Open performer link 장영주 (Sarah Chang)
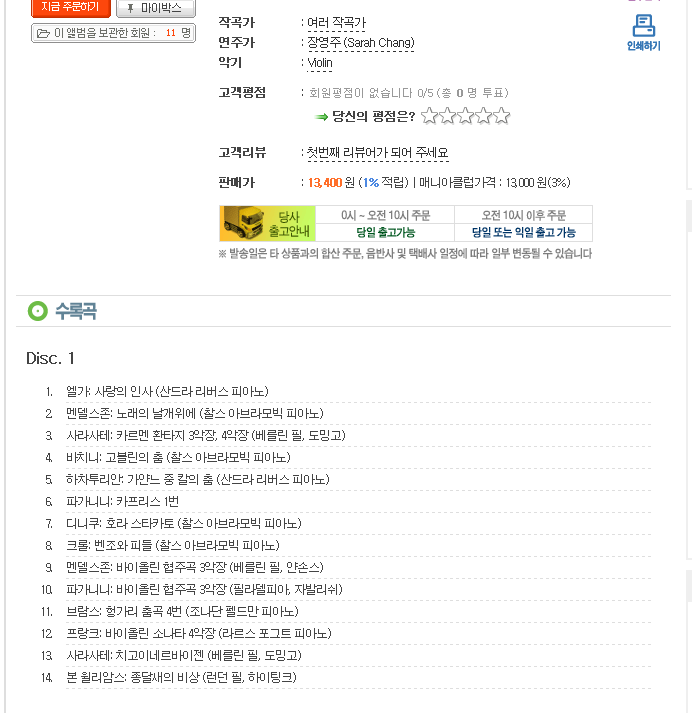Screen dimensions: 692x713 360,42
